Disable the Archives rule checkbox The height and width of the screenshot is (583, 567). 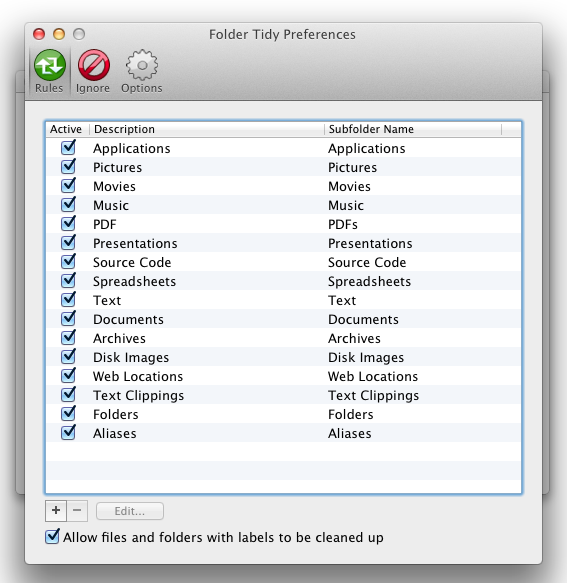coord(68,337)
